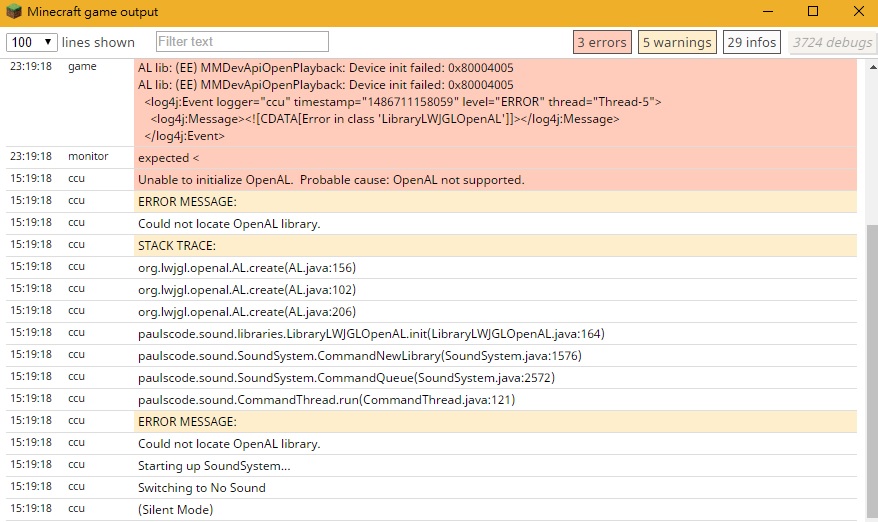
Task: Select the CommandThread.run stack trace line
Action: 326,400
